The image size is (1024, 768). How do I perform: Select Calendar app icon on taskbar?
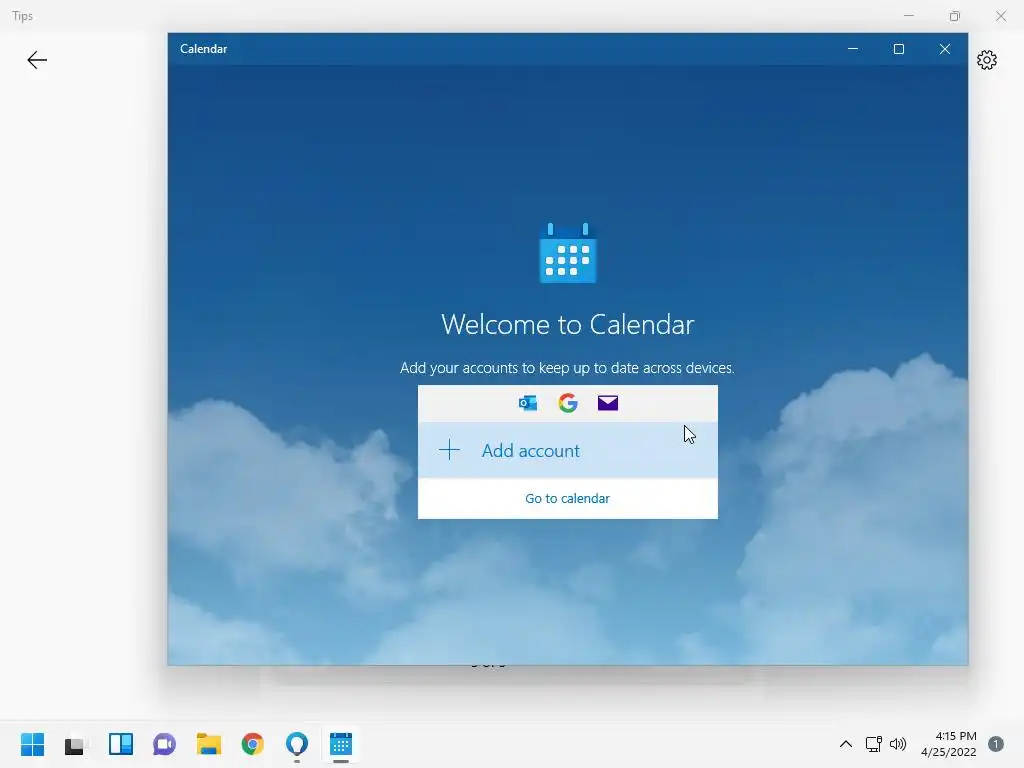point(341,744)
